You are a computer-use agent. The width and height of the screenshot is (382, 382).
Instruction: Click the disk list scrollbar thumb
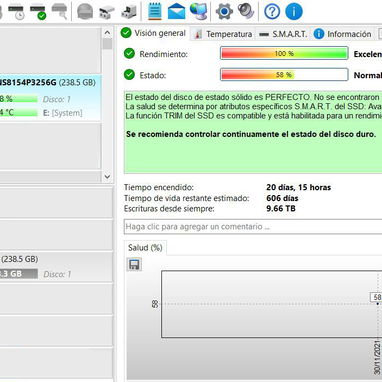click(107, 44)
